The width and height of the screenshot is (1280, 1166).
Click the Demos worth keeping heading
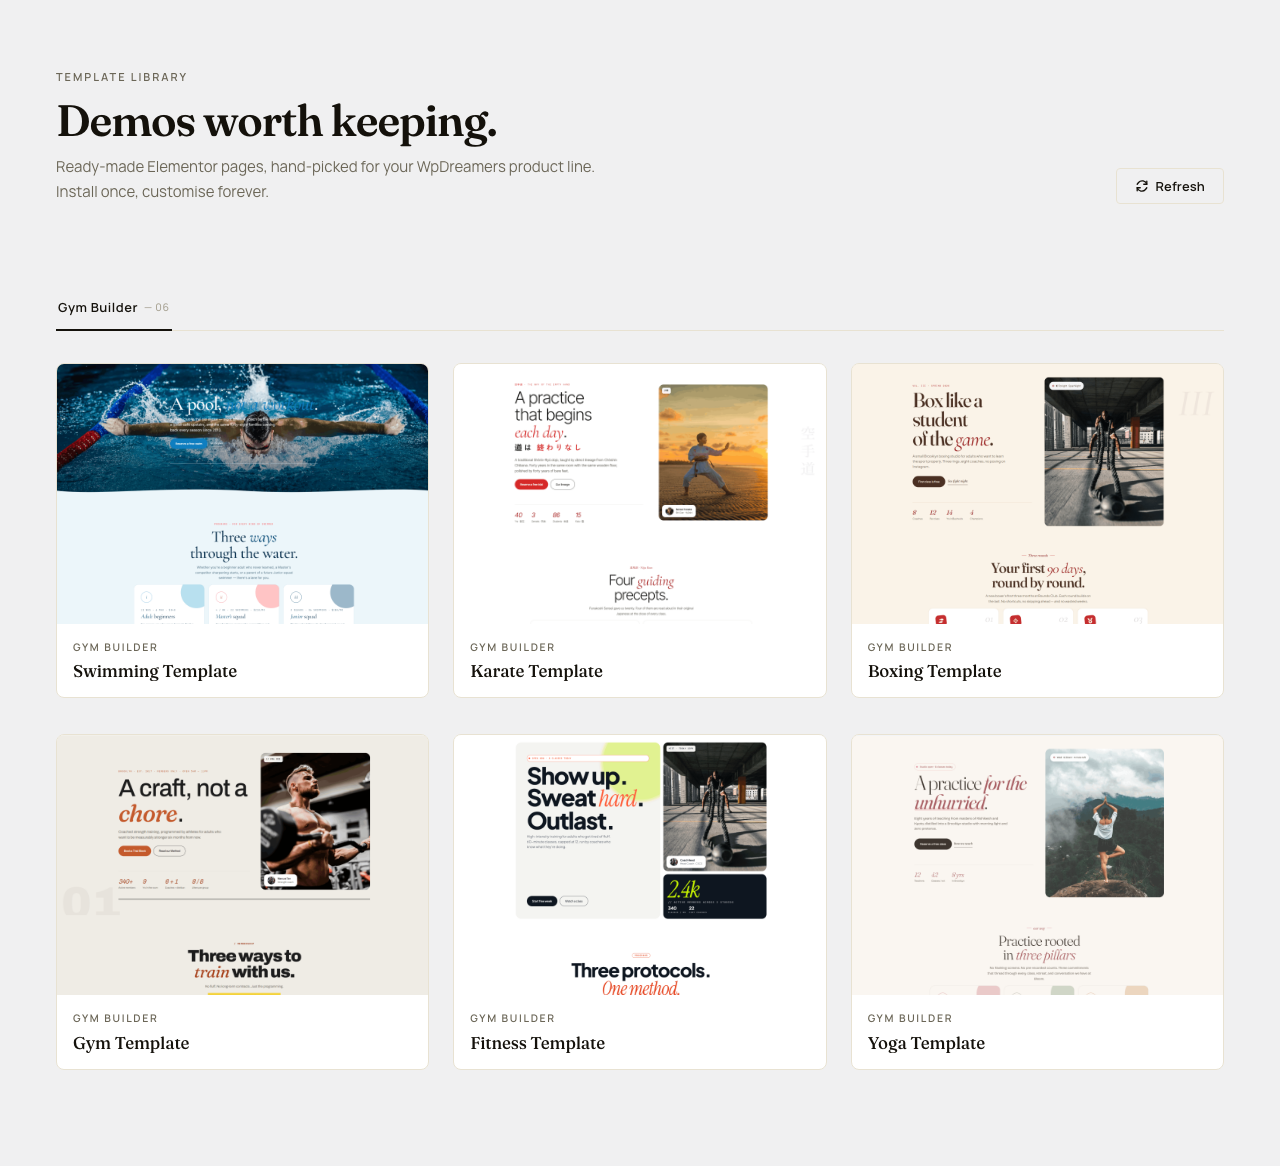[x=277, y=122]
